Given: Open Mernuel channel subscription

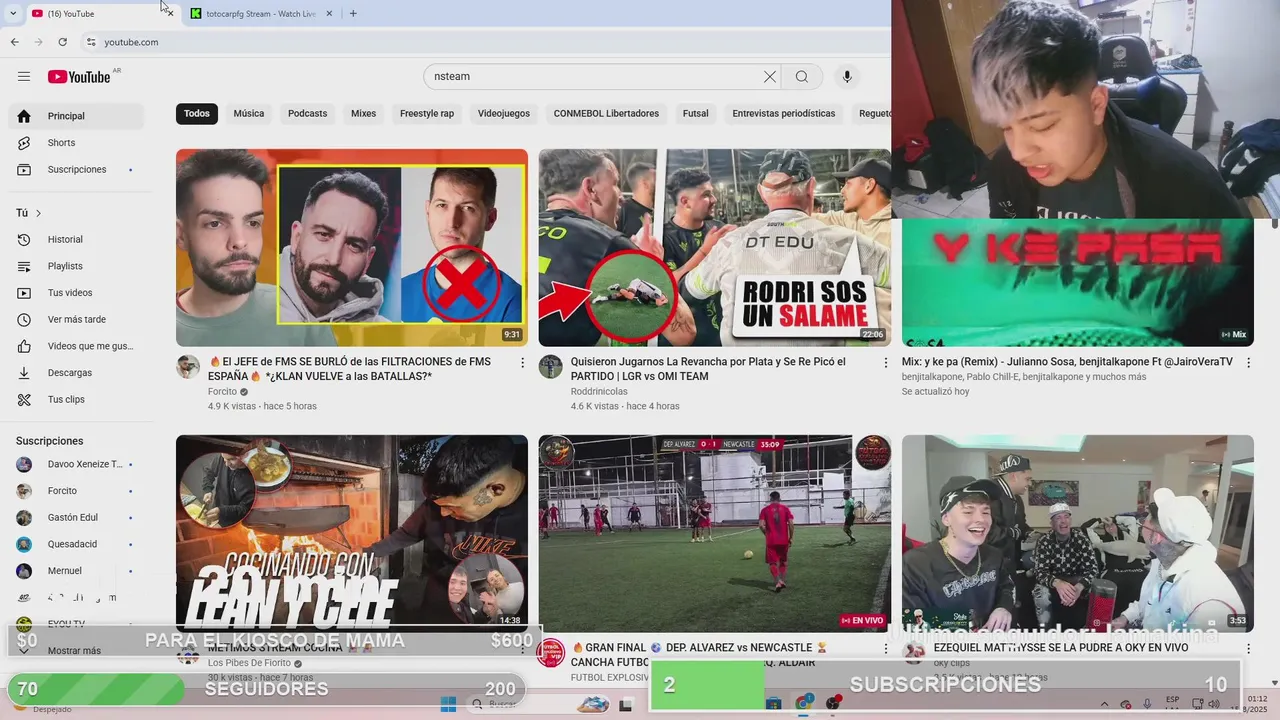Looking at the screenshot, I should click(x=76, y=571).
